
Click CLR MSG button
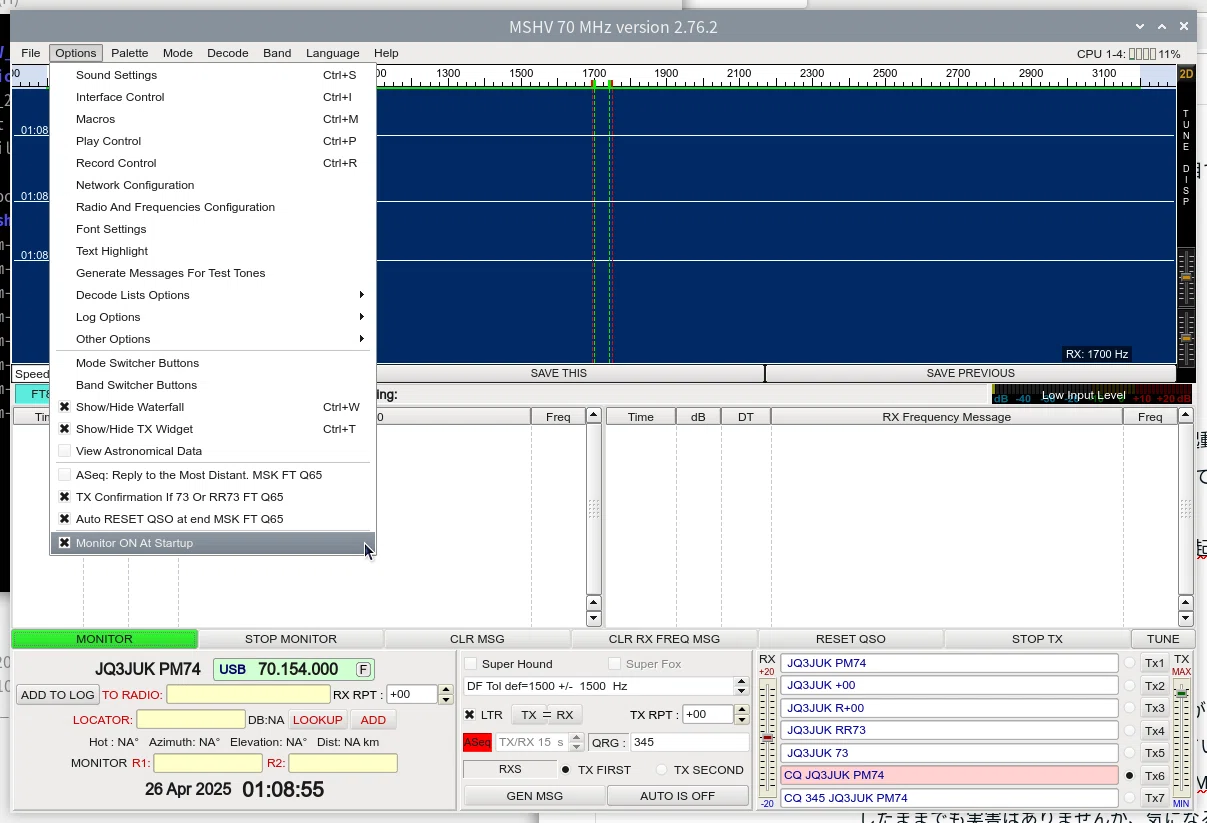[x=477, y=639]
